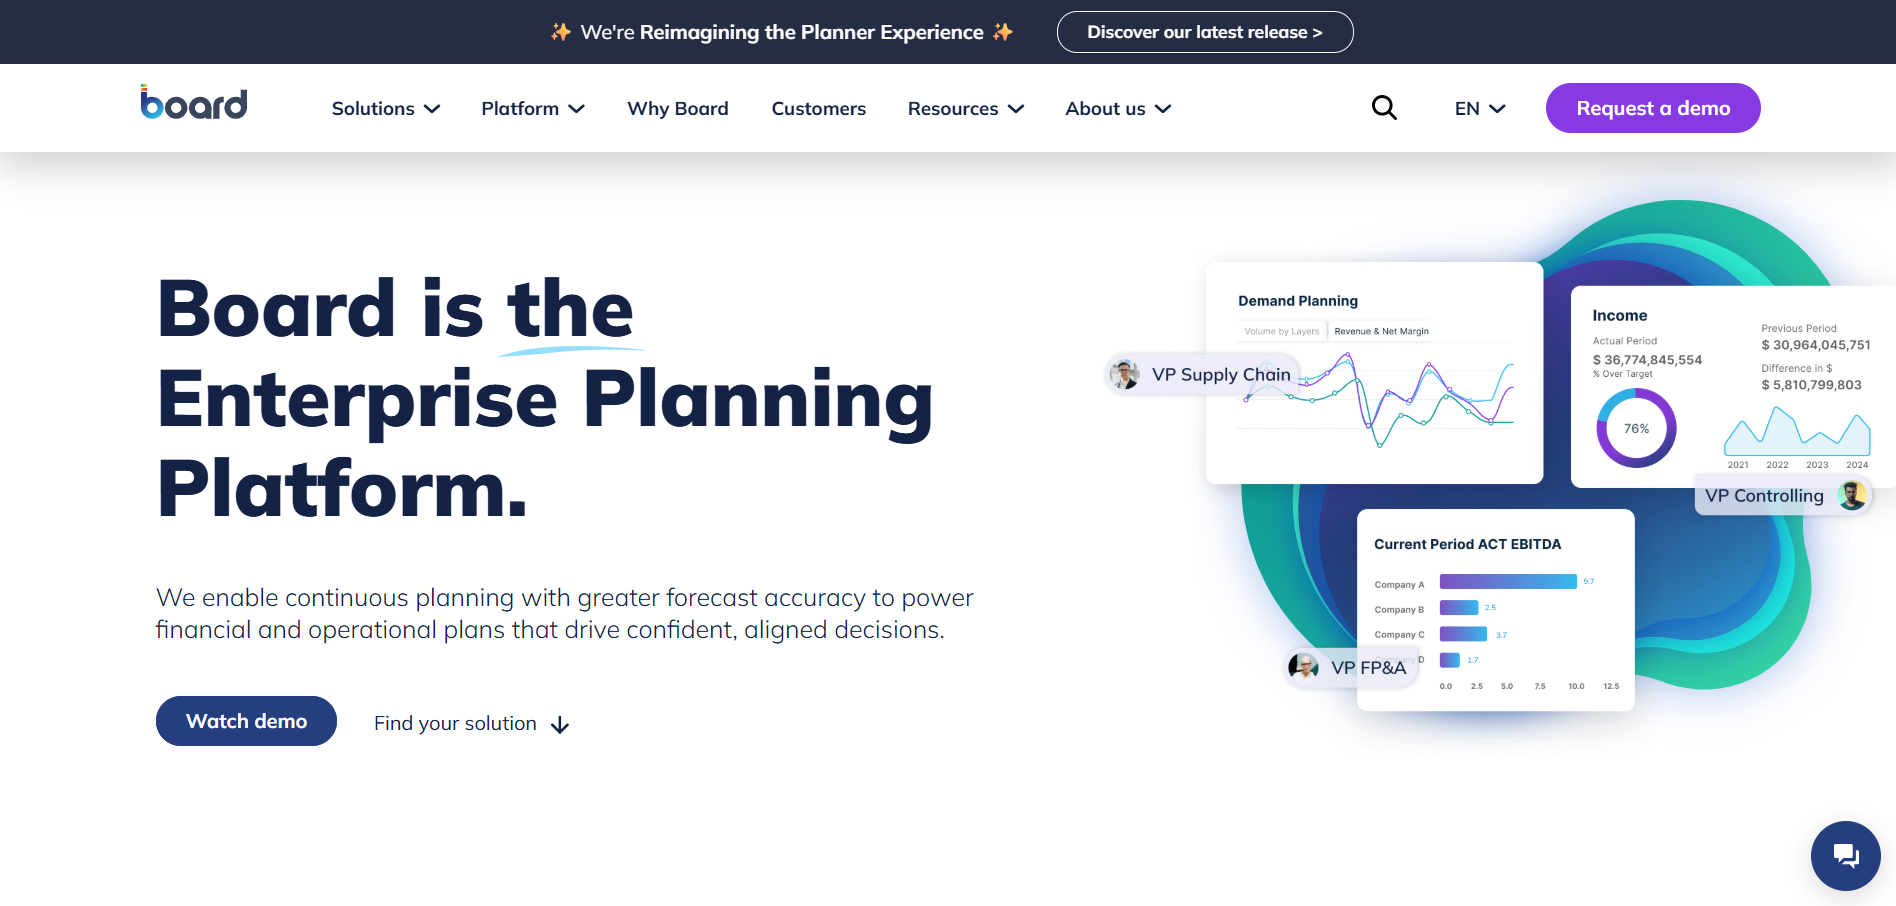Expand the Platform dropdown menu
This screenshot has width=1896, height=906.
click(x=533, y=108)
